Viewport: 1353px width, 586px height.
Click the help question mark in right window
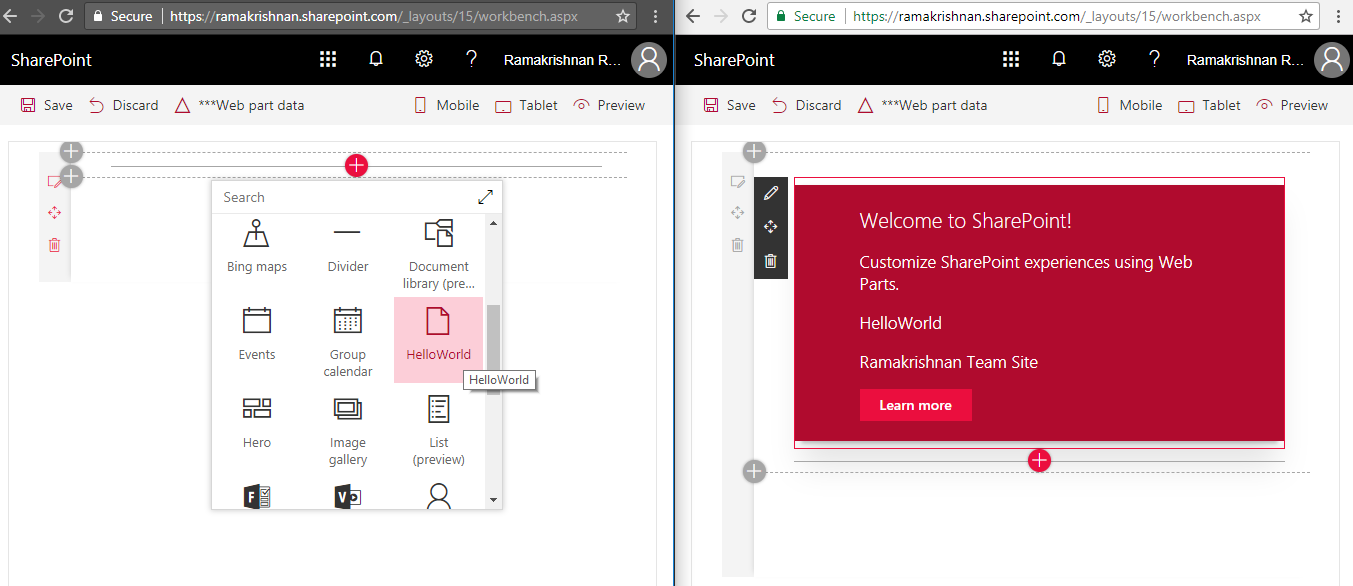click(x=1155, y=59)
